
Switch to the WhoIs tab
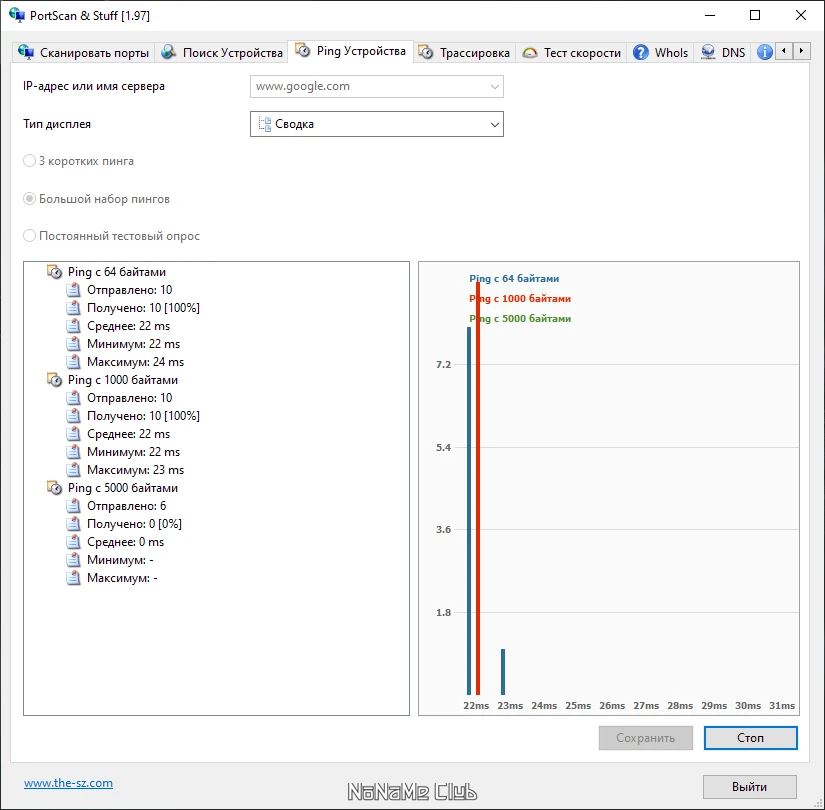point(660,53)
